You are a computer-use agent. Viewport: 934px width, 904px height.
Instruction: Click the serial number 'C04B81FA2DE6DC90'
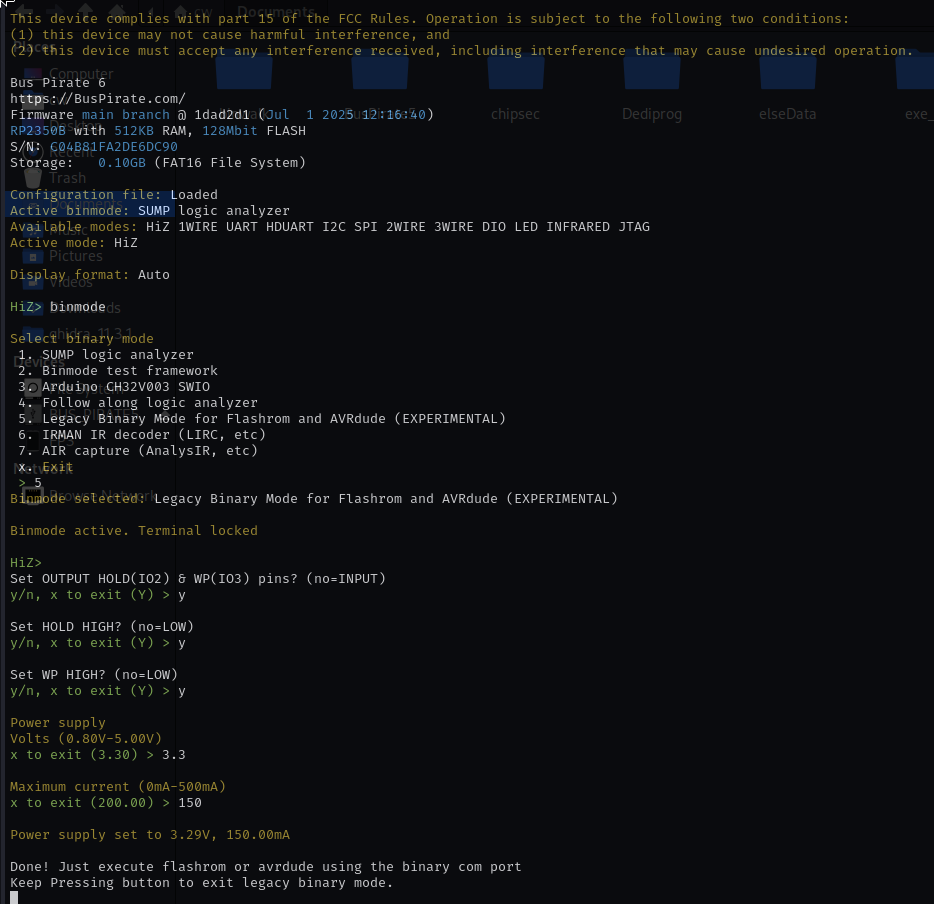(114, 146)
